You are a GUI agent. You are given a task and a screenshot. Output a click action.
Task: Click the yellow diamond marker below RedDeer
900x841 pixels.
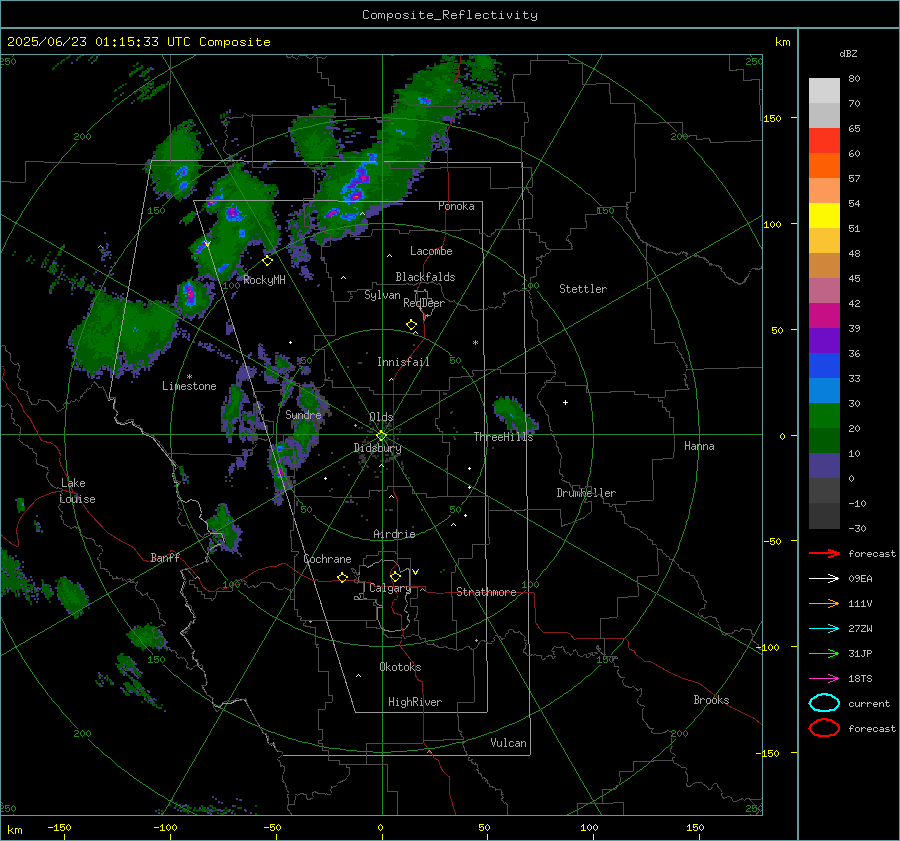tap(411, 325)
